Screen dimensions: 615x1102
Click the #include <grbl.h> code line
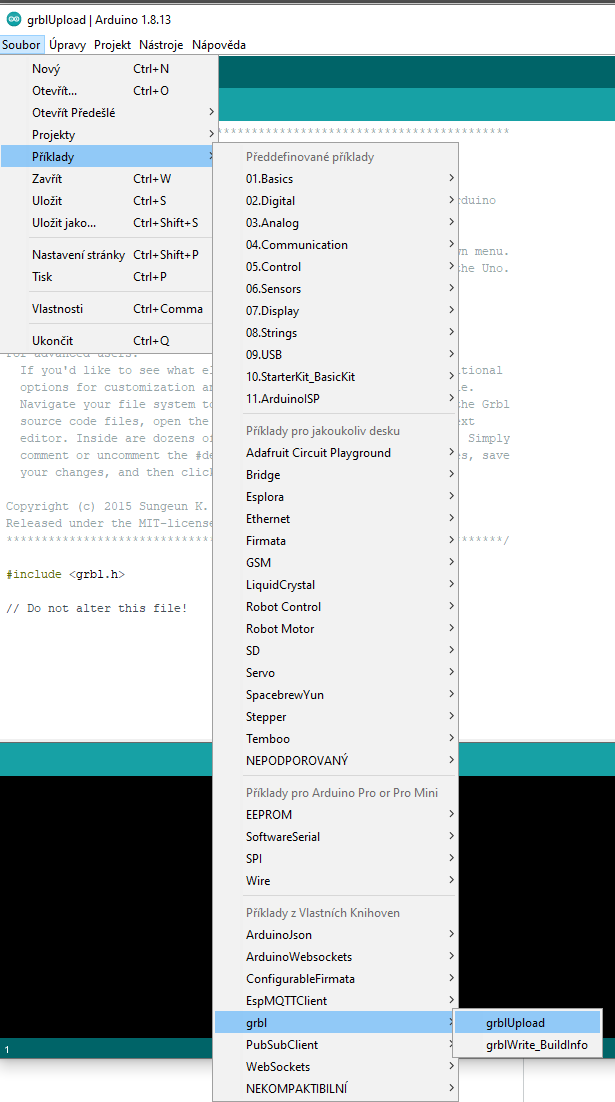point(65,573)
